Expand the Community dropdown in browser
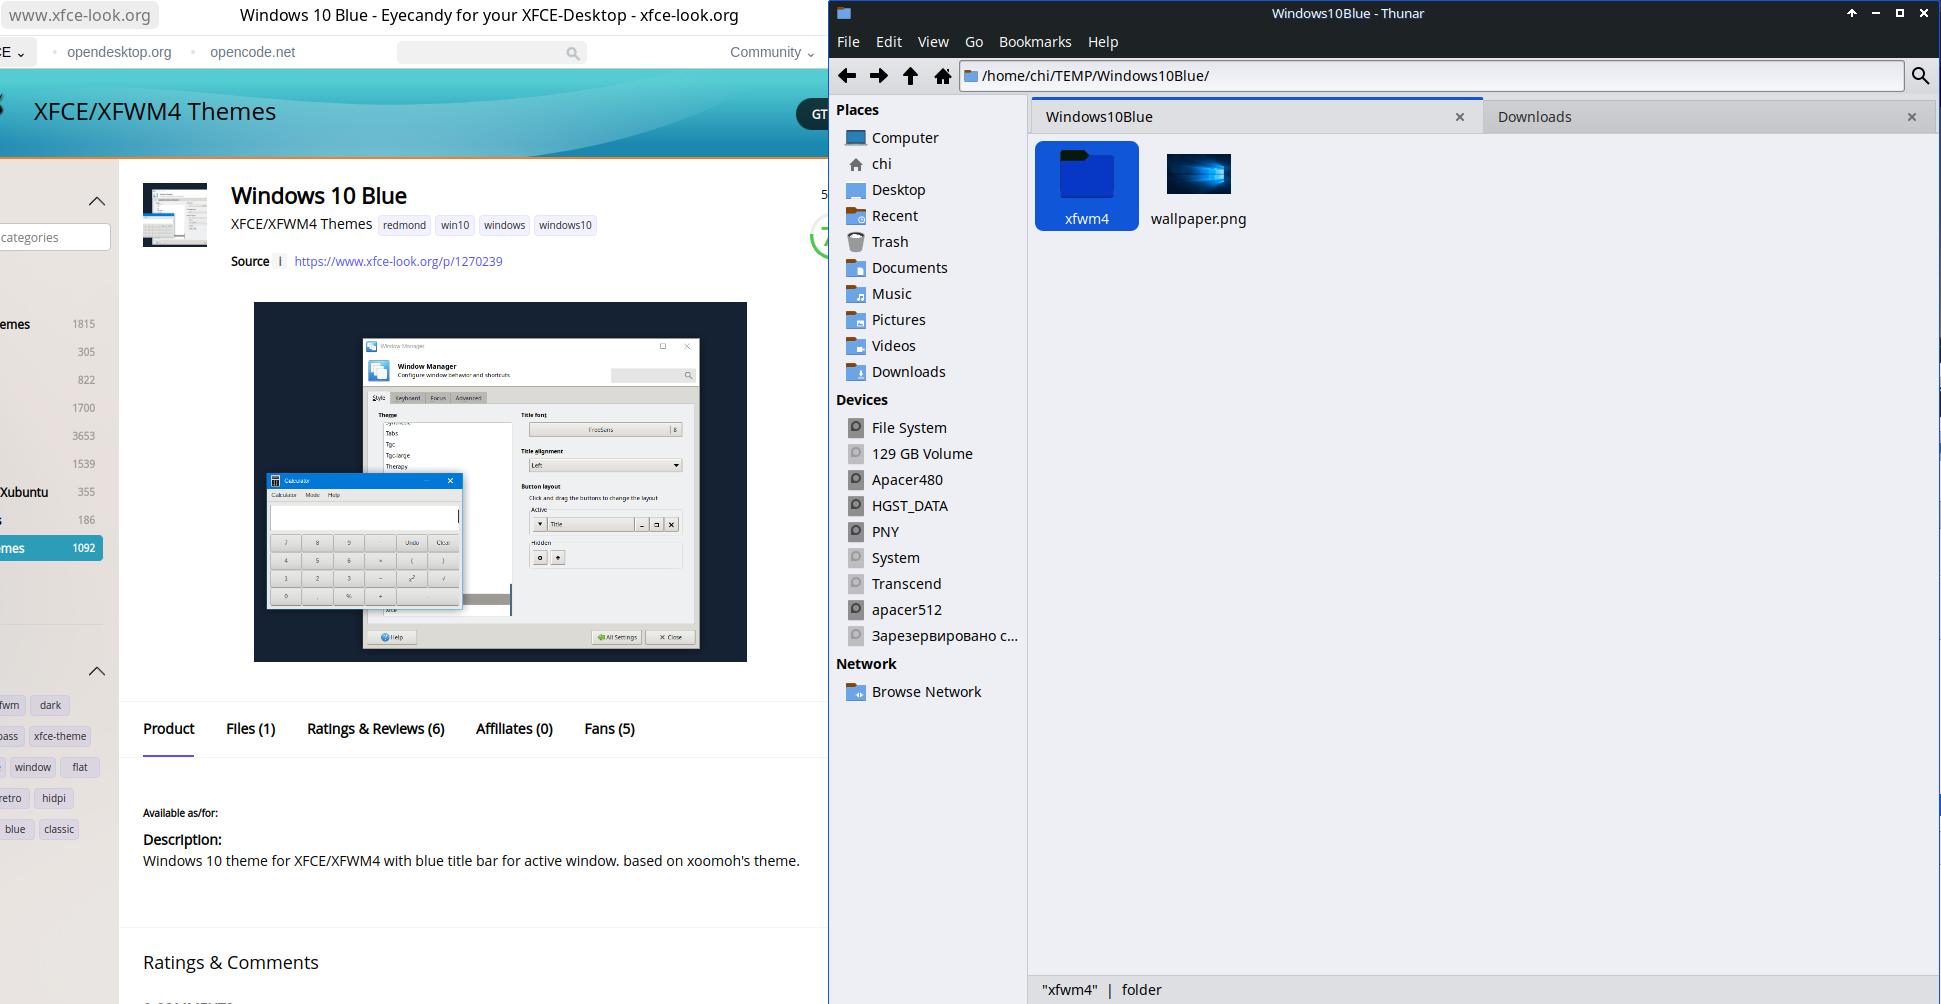The height and width of the screenshot is (1004, 1941). click(772, 52)
